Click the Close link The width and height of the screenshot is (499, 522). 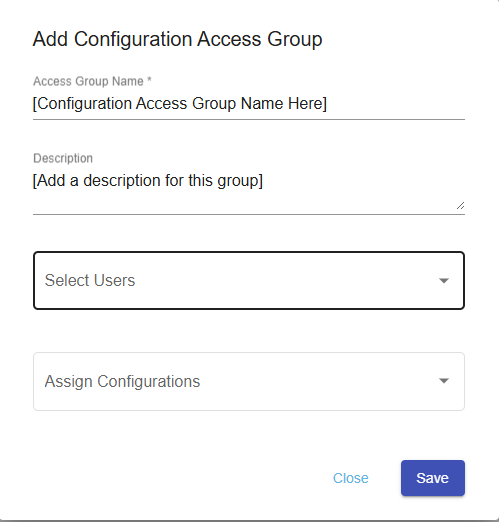(x=351, y=478)
